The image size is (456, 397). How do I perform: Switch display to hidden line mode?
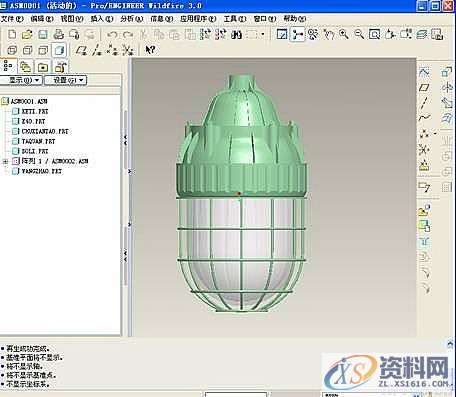tap(27, 50)
